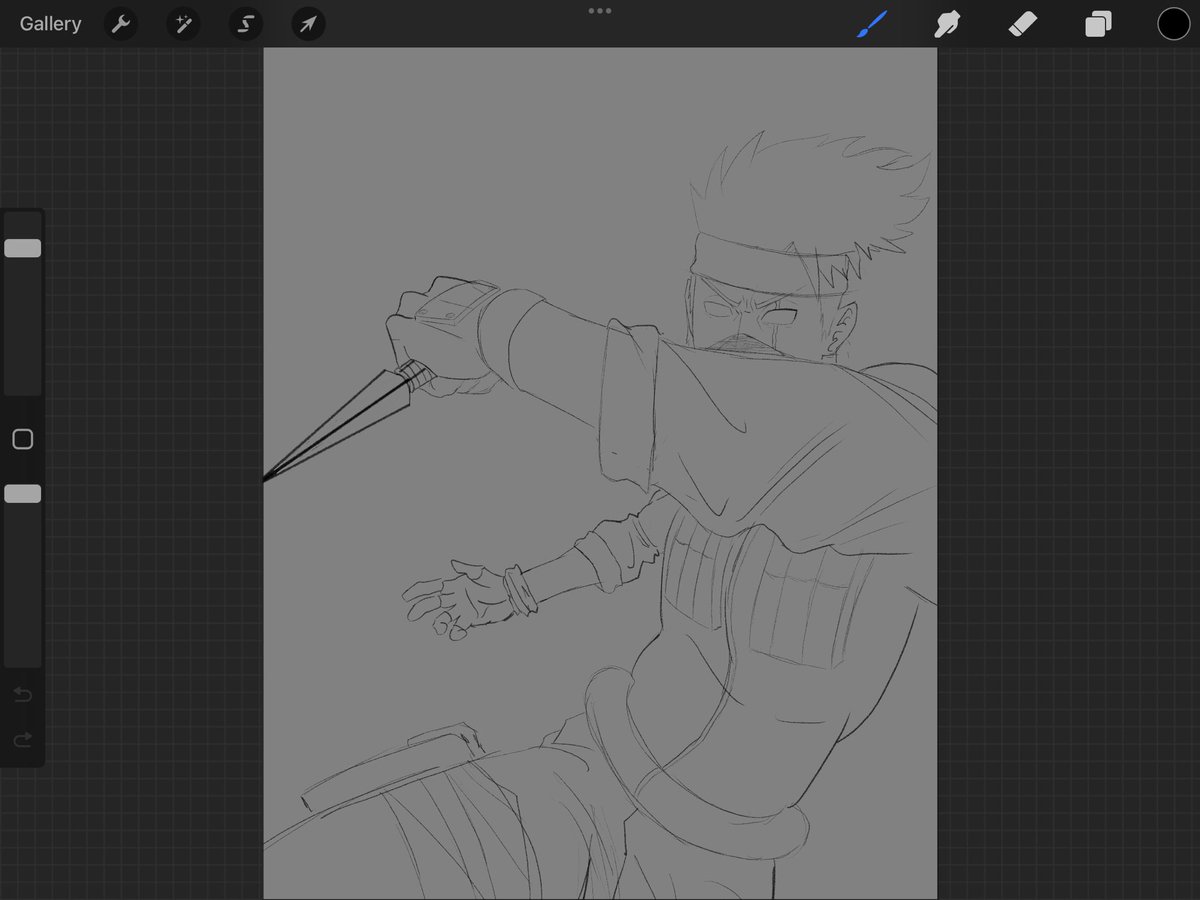Select the Eraser tool

click(x=1023, y=24)
